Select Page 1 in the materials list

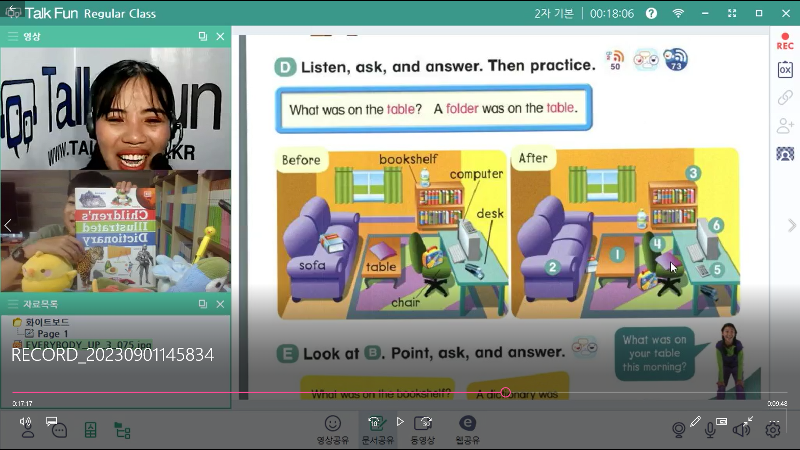[x=52, y=333]
